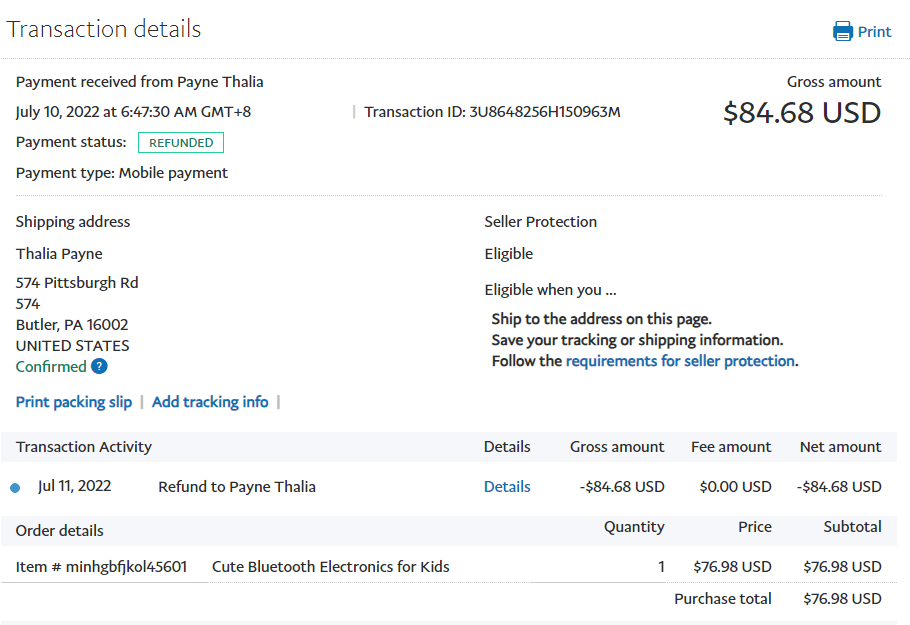Click Cute Bluetooth Electronics for Kids item

pos(331,567)
